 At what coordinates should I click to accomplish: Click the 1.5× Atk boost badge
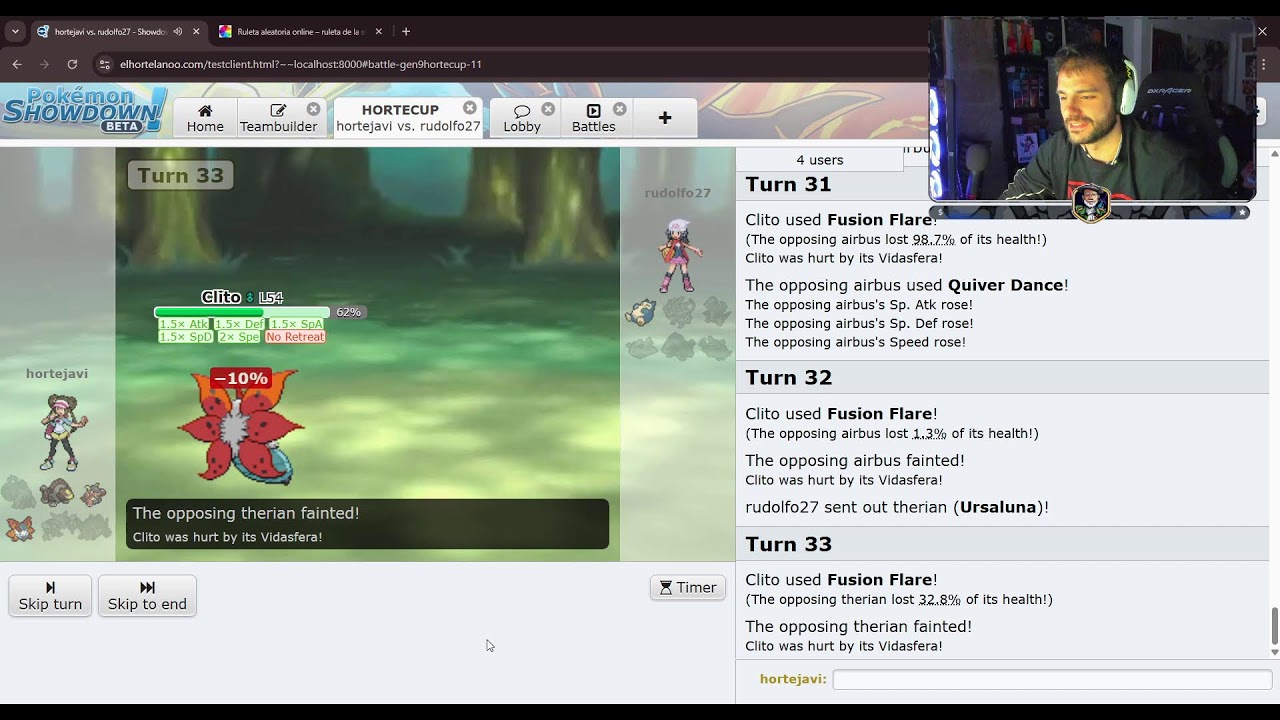click(184, 324)
